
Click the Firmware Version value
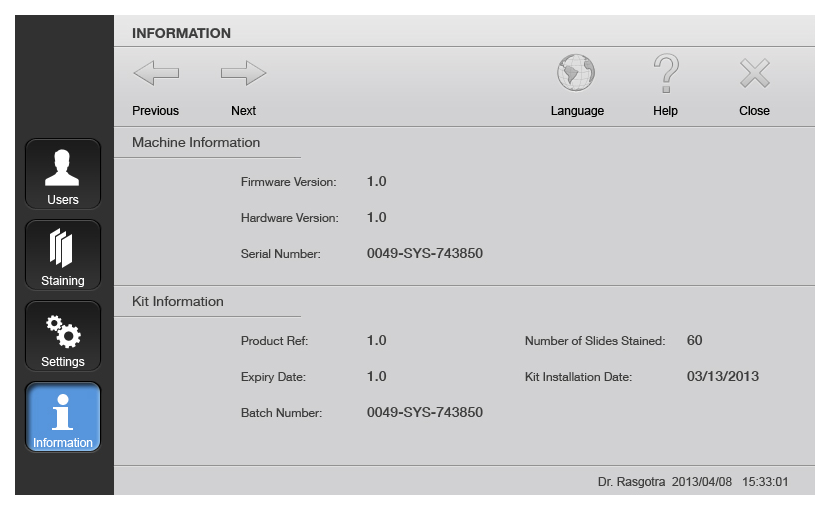376,182
